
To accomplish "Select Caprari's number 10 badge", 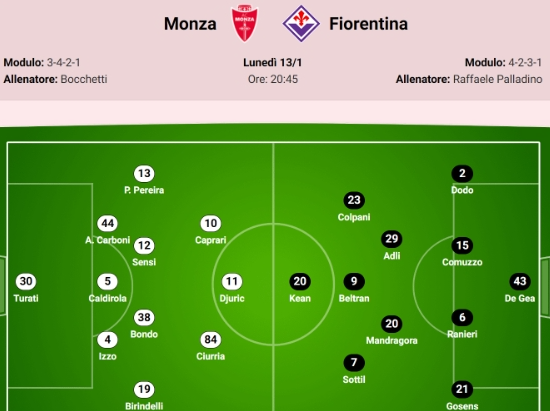I will click(210, 223).
